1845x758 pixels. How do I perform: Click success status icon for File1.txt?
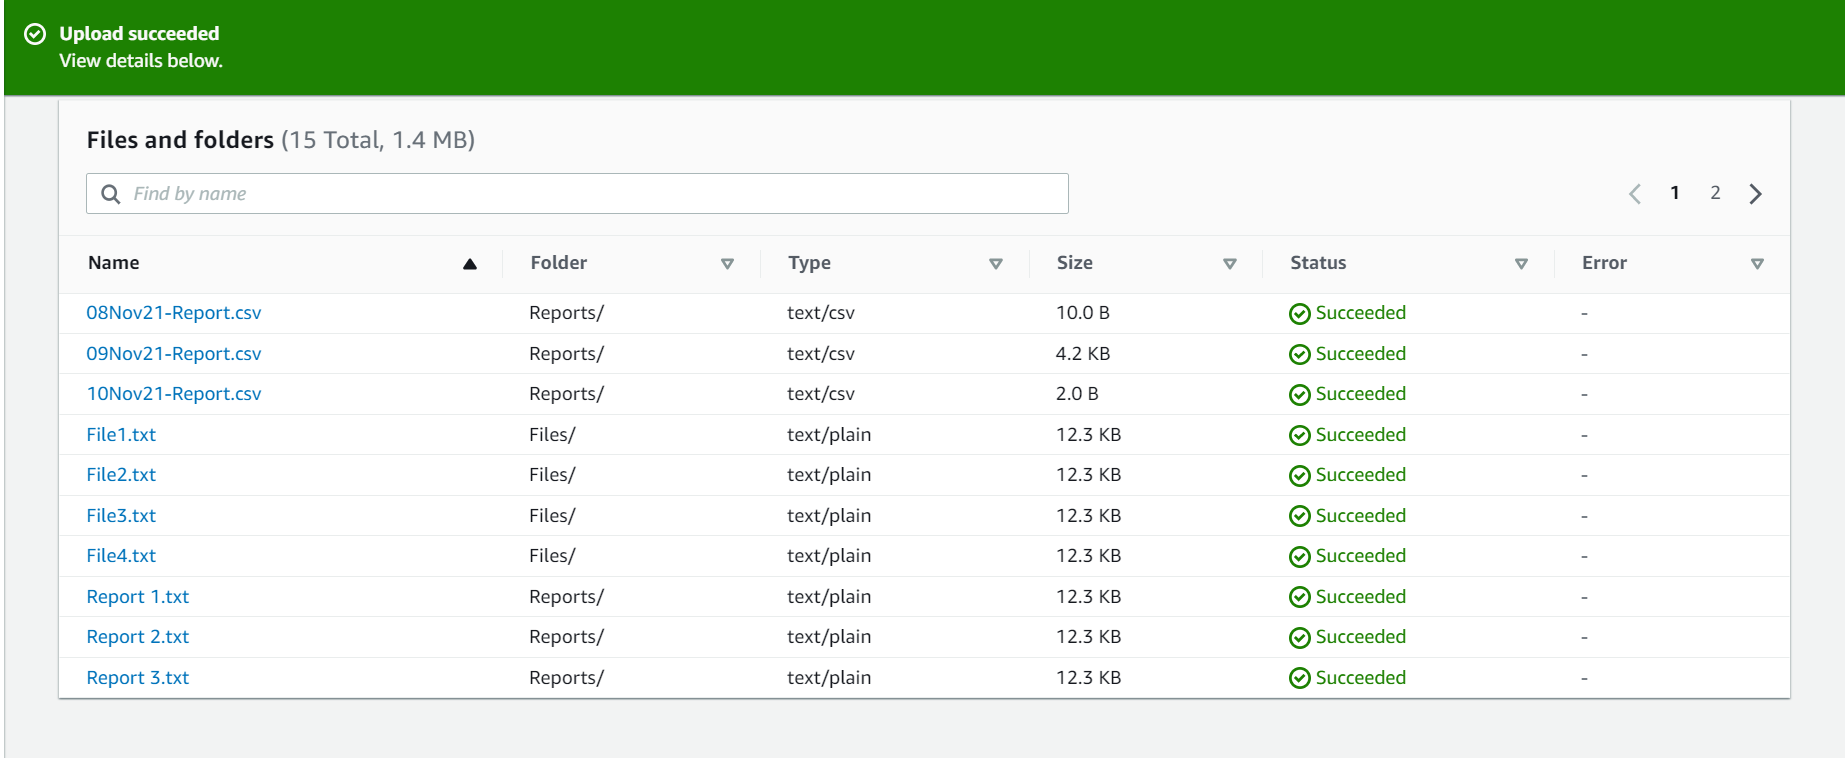pos(1299,436)
